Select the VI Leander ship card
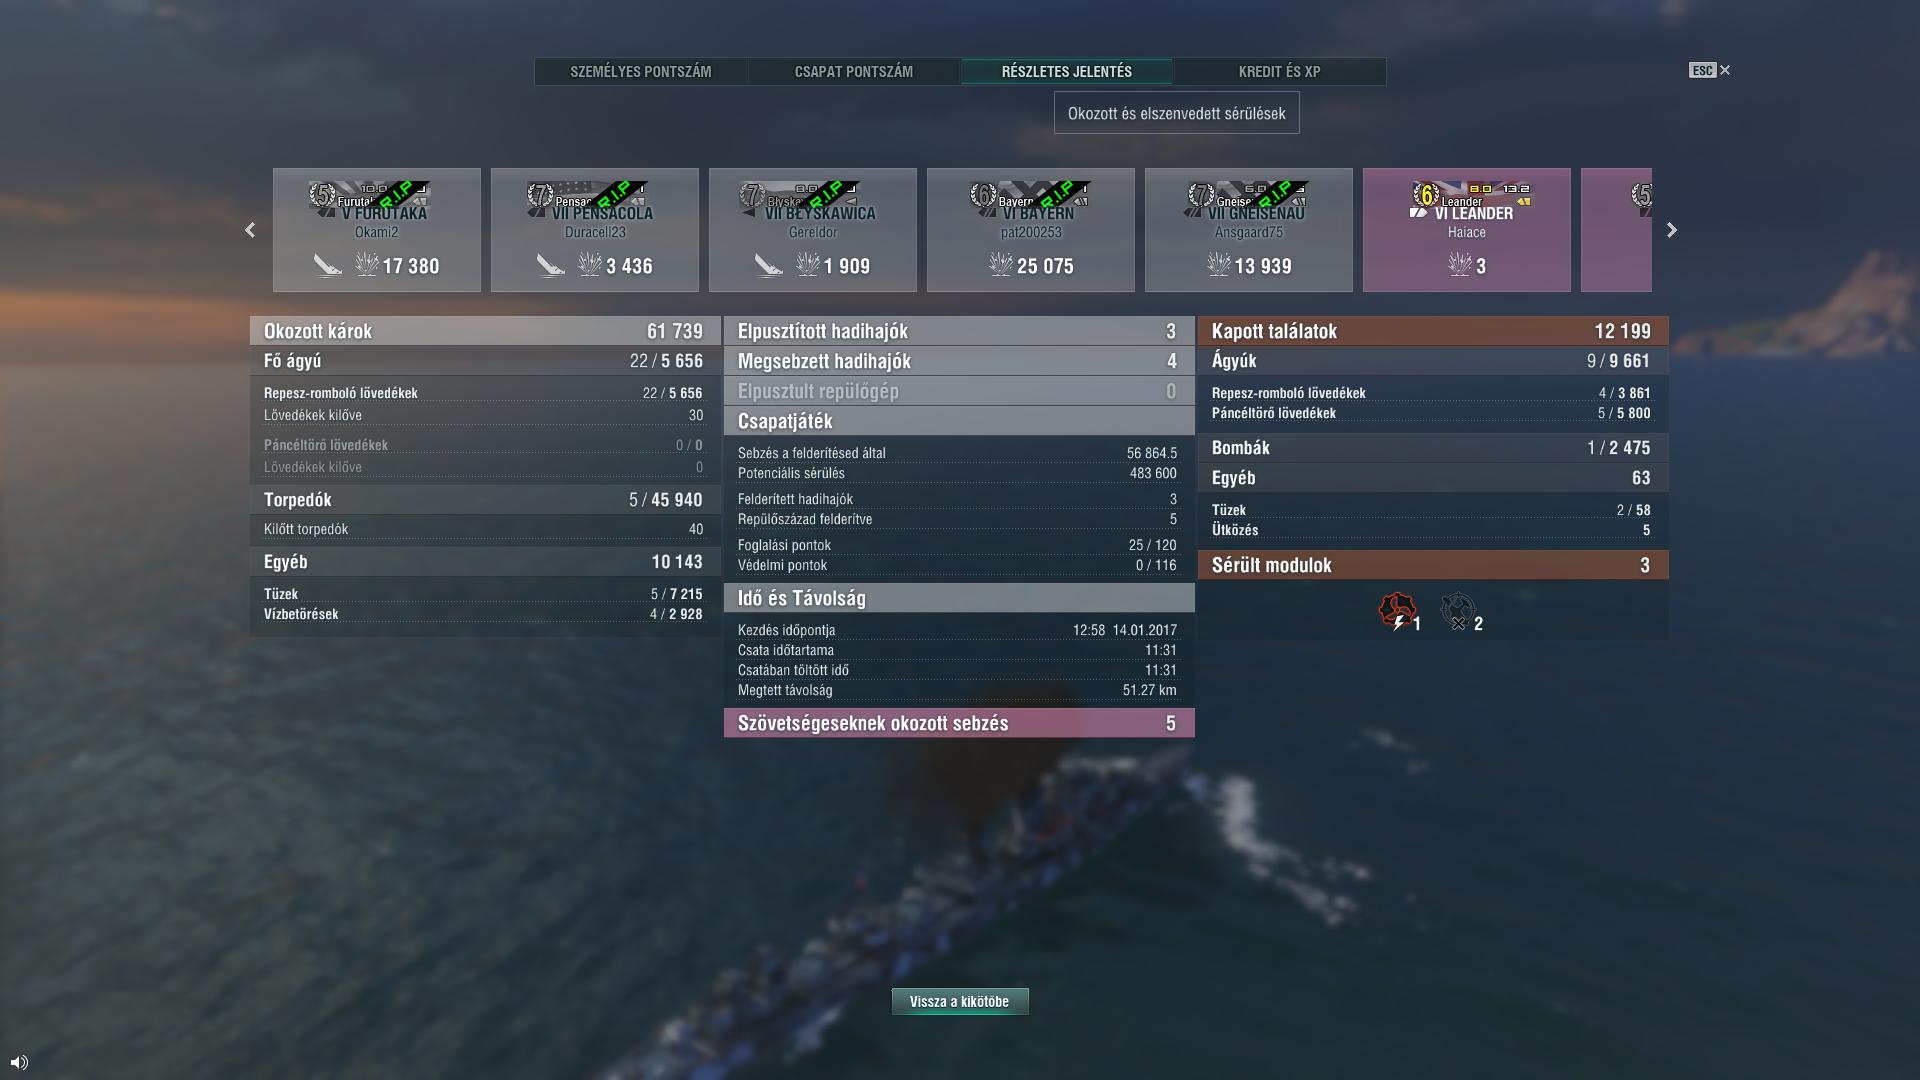This screenshot has width=1920, height=1080. 1467,230
